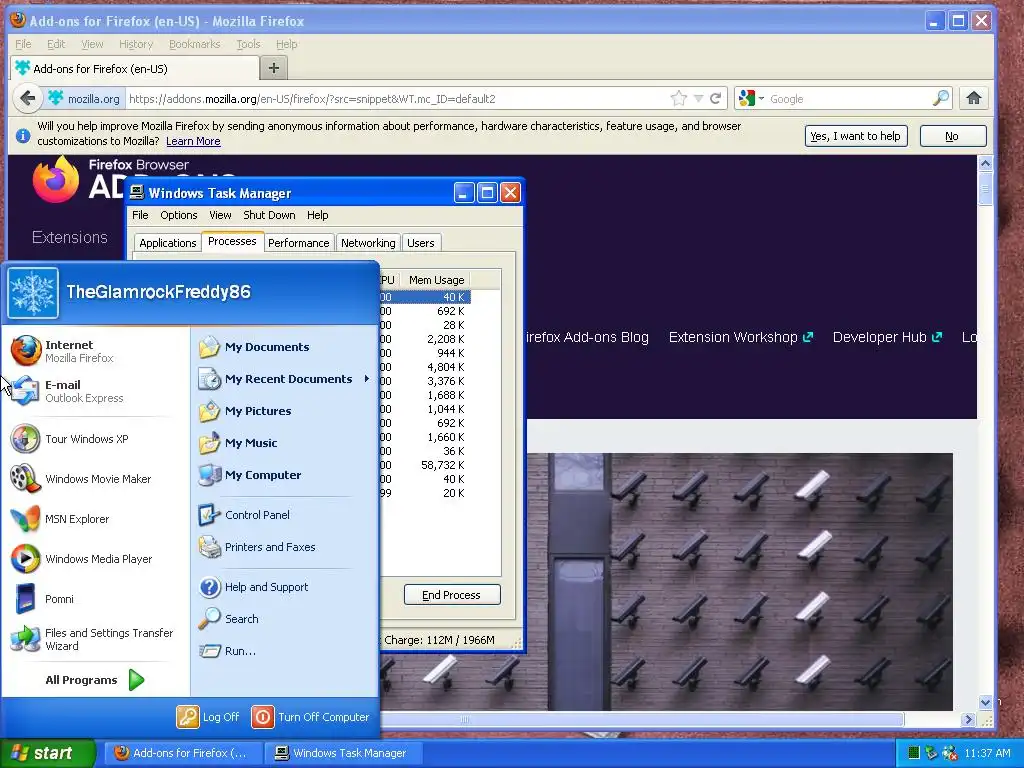The image size is (1024, 768).
Task: Open URL history dropdown arrow
Action: coord(698,99)
